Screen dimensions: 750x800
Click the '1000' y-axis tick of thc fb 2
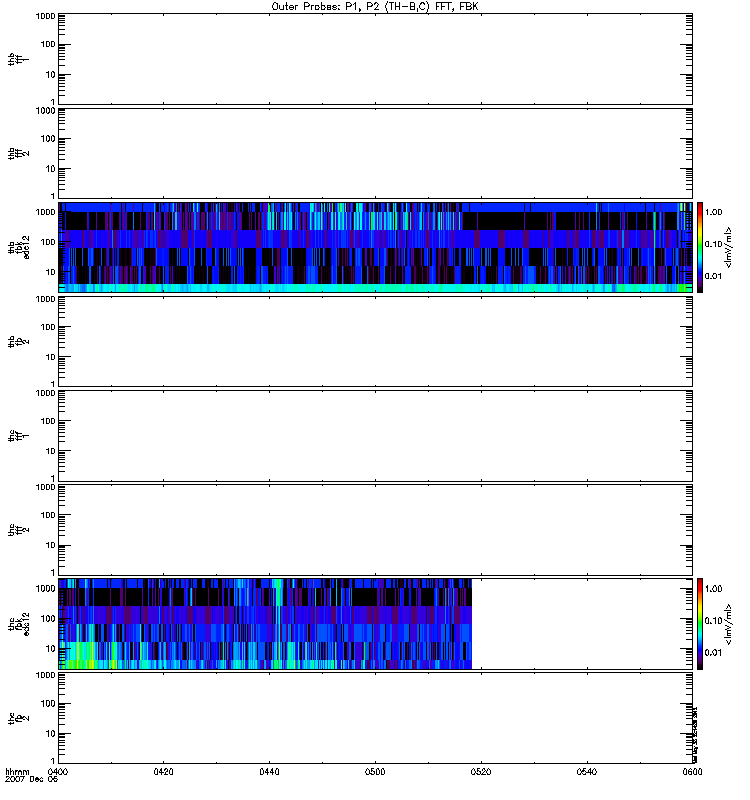point(45,676)
